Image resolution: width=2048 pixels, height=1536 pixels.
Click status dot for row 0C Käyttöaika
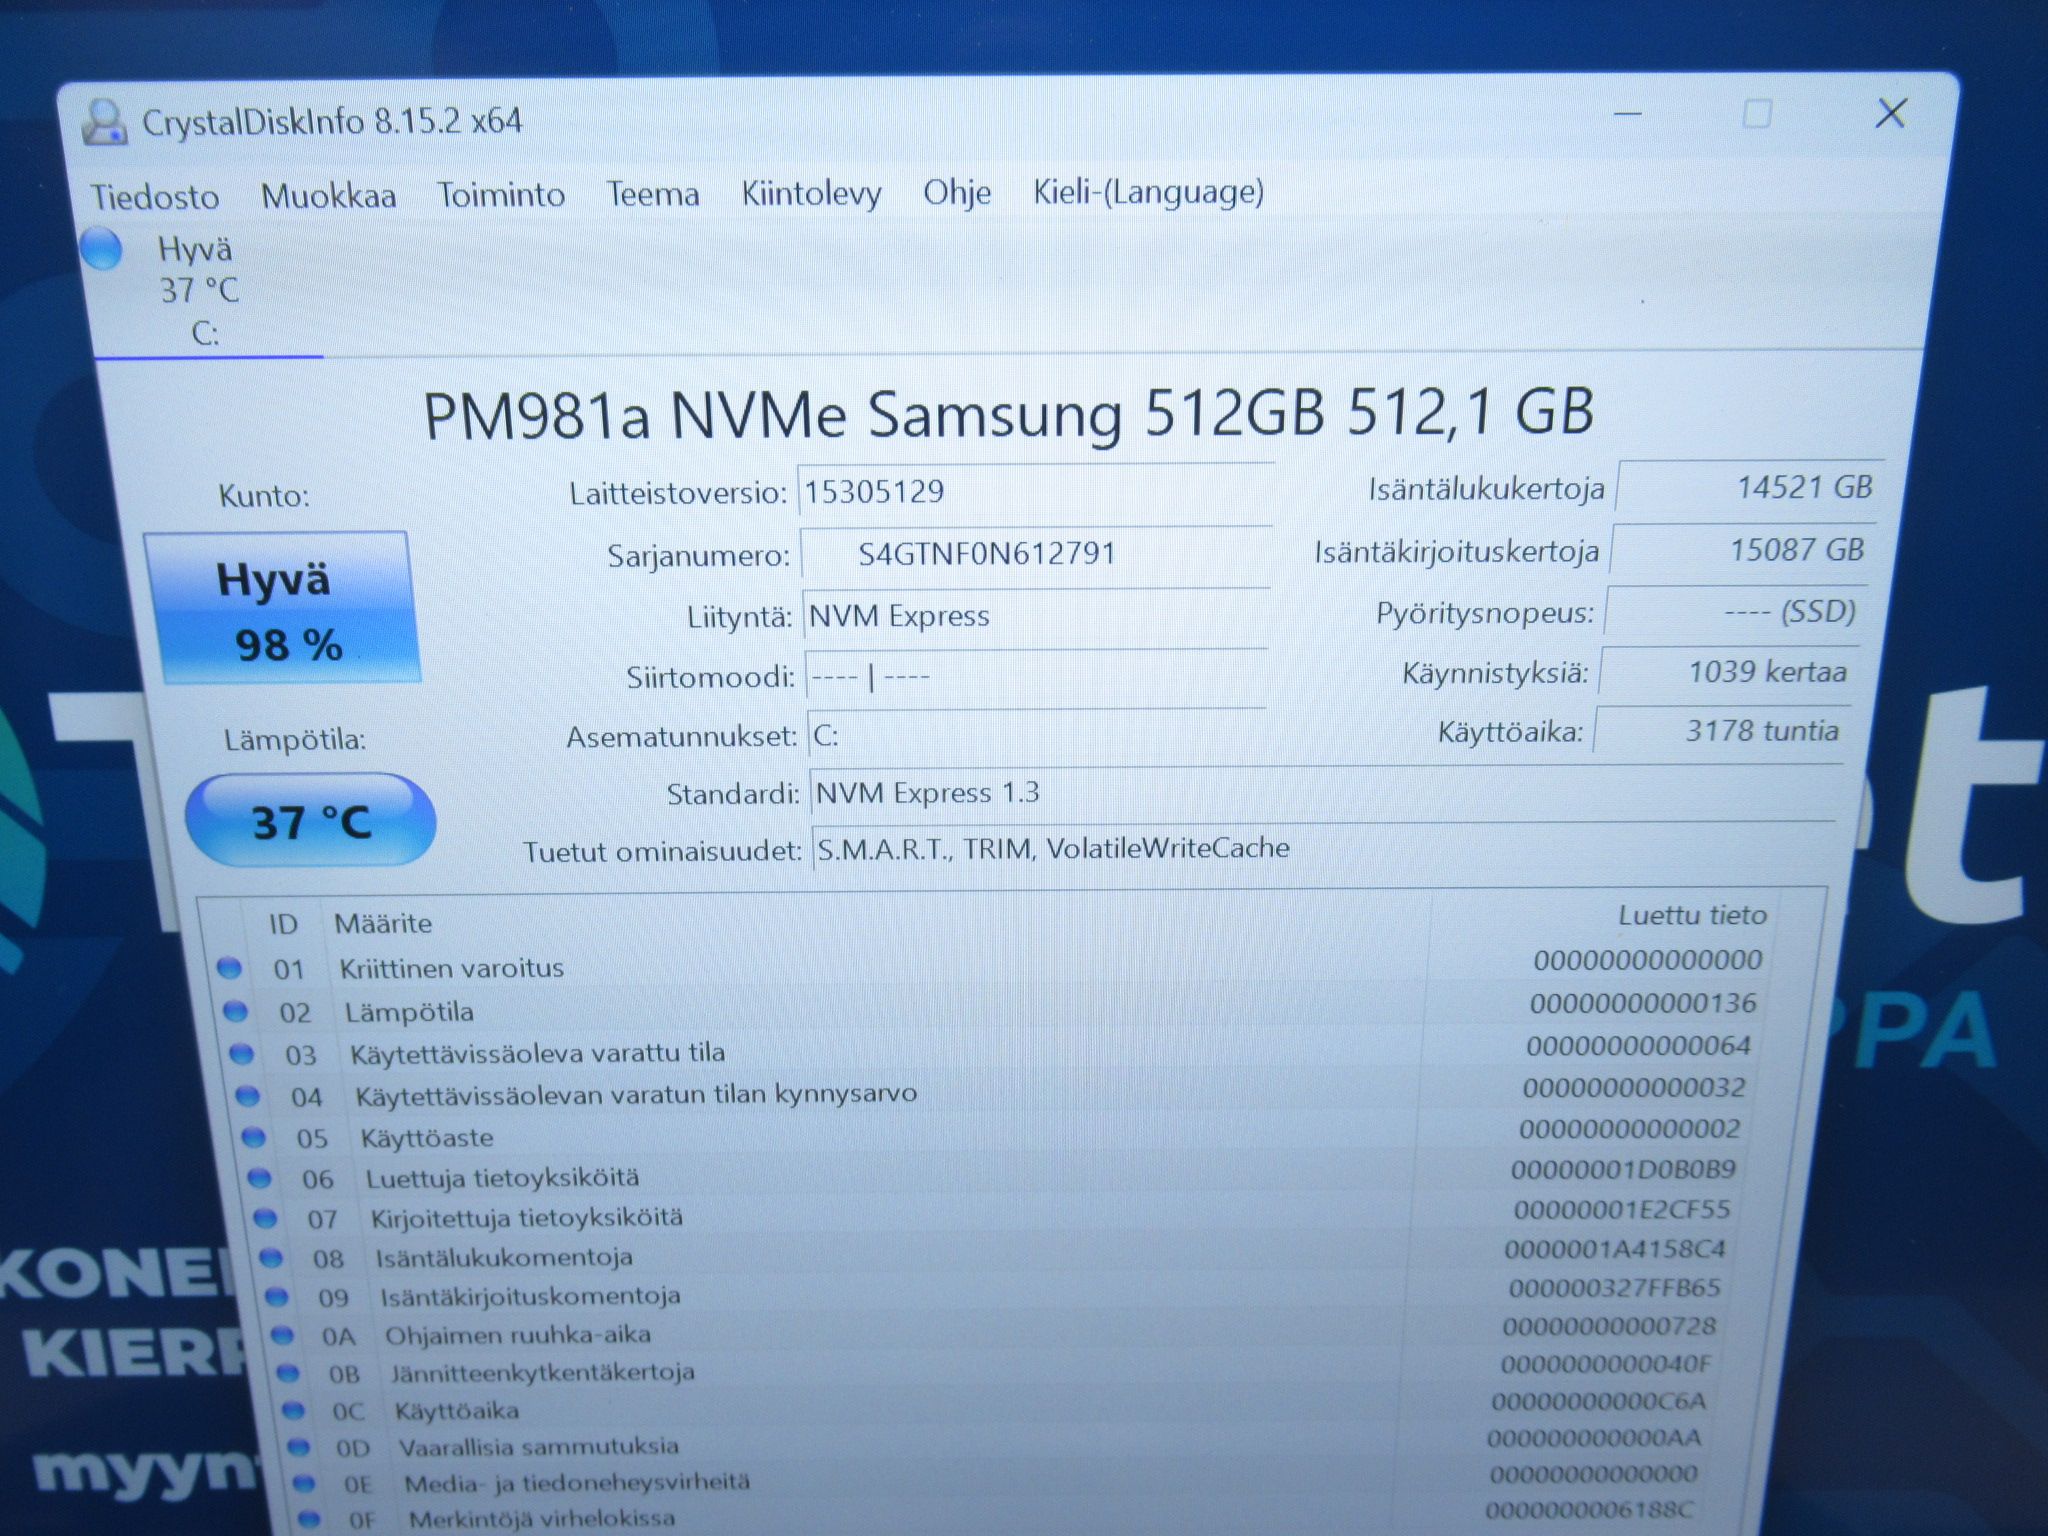pos(293,1411)
